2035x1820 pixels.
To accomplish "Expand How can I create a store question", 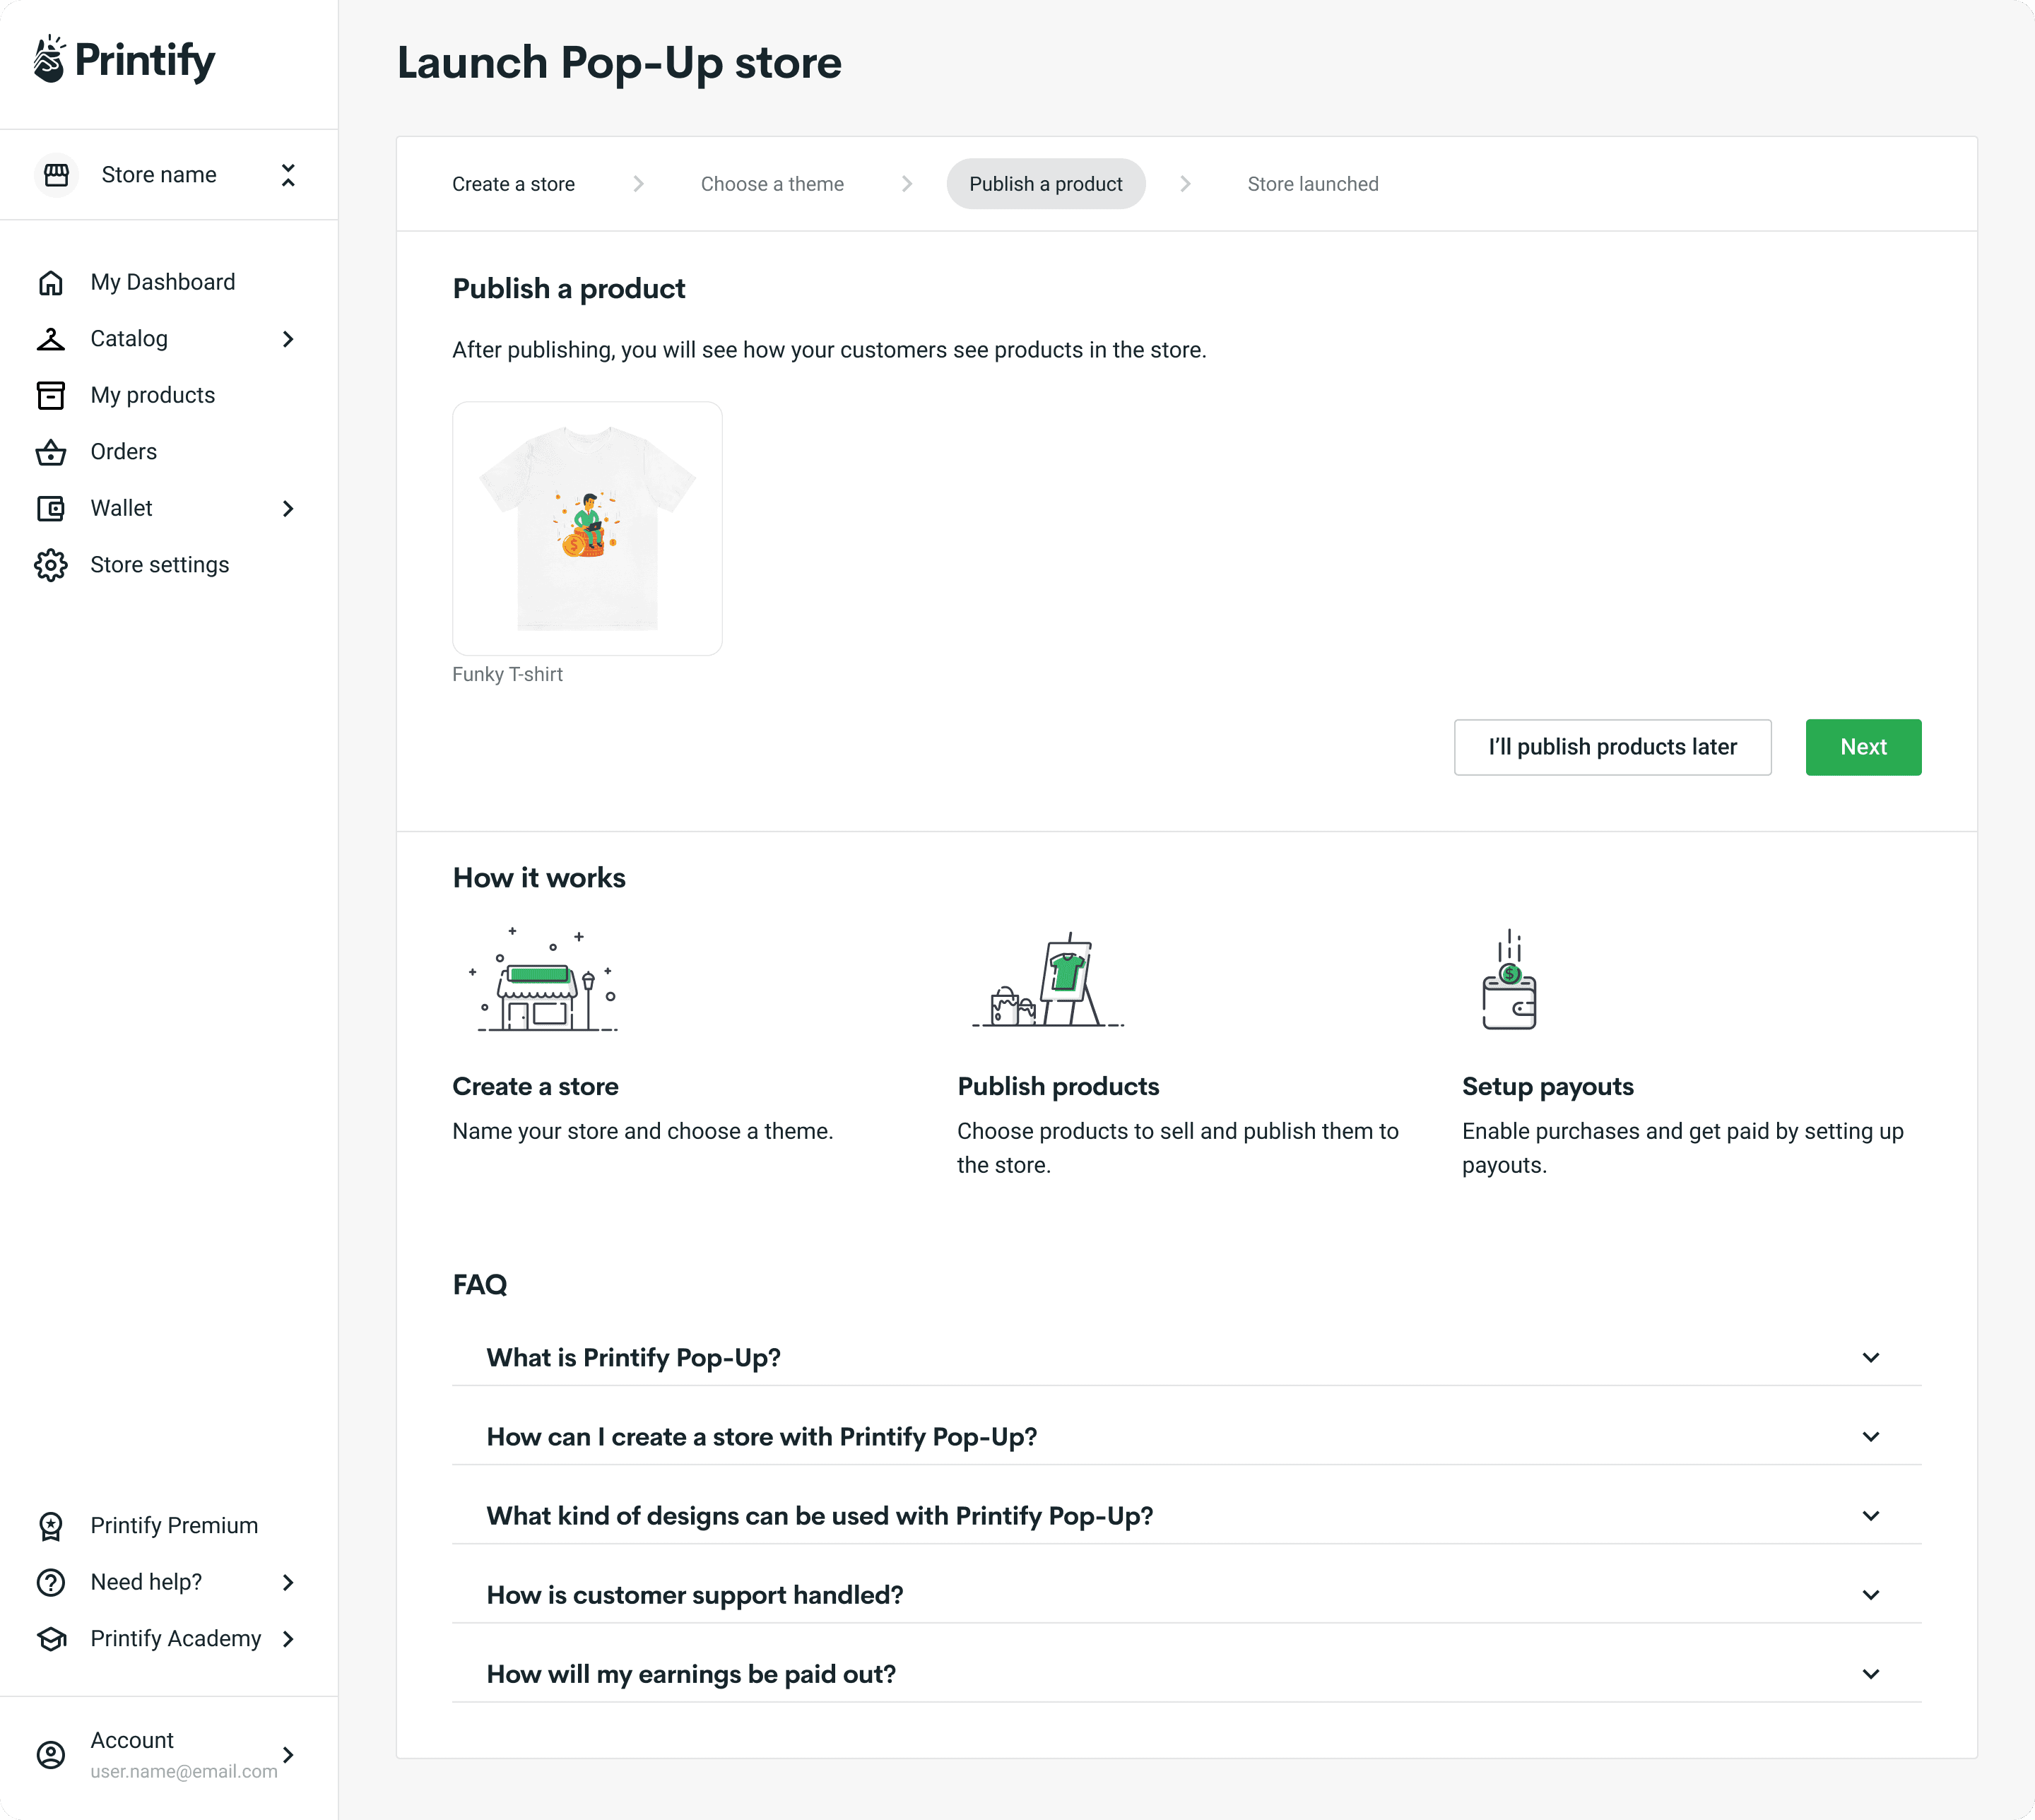I will pyautogui.click(x=1187, y=1437).
